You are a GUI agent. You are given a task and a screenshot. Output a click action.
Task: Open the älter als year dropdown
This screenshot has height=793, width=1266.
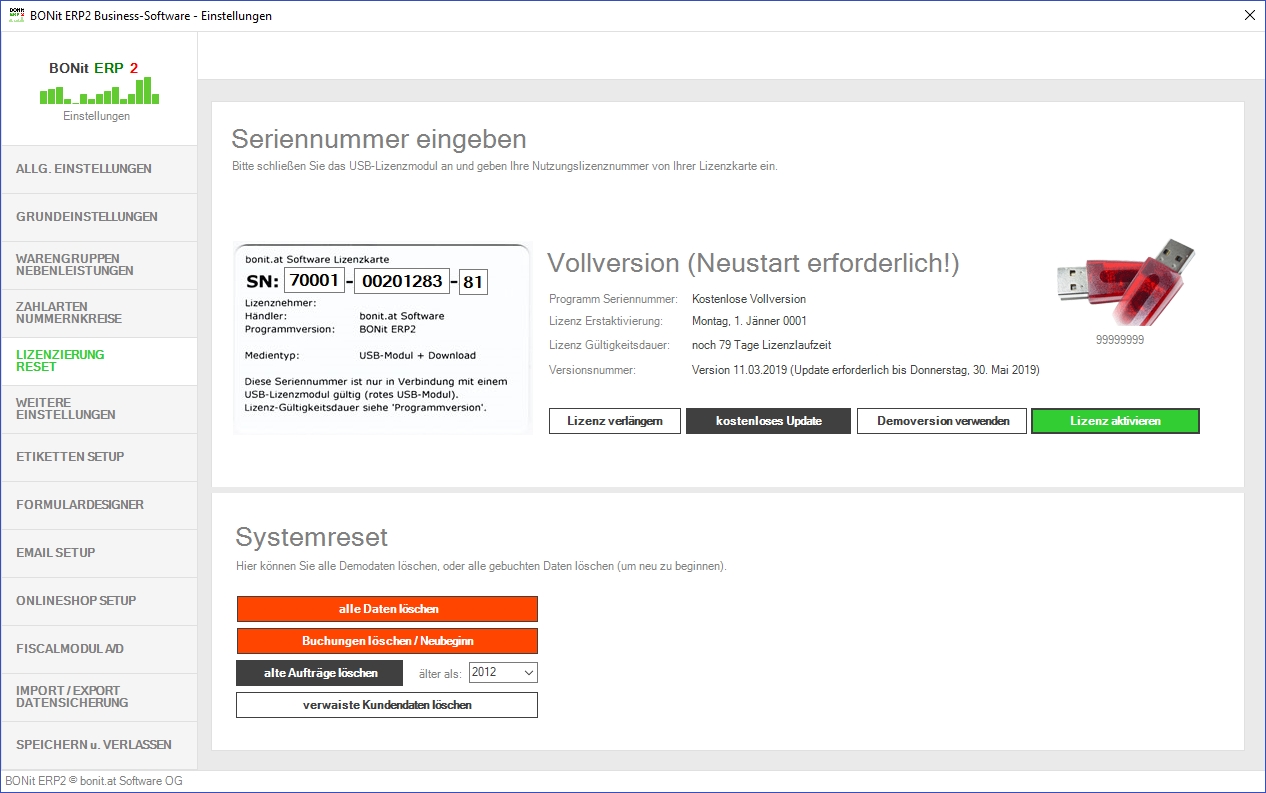pyautogui.click(x=503, y=673)
